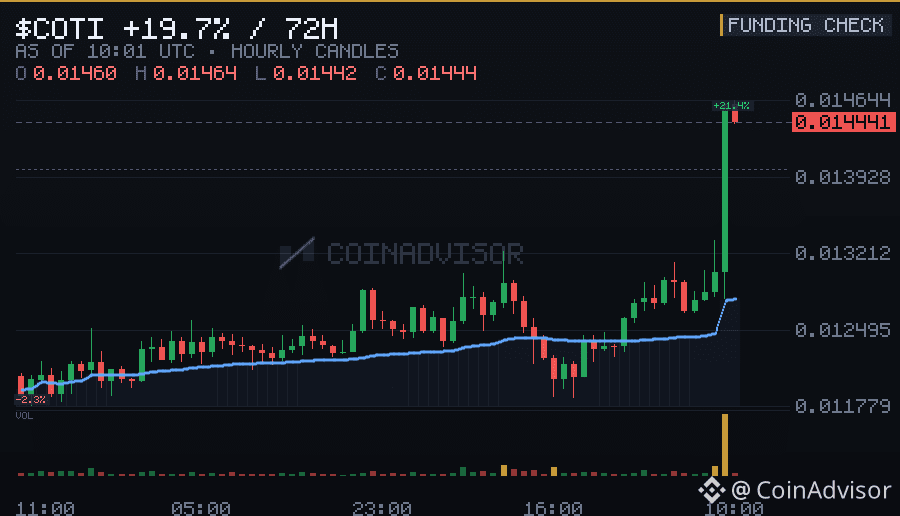
Task: Click the VOL volume panel label
Action: pos(24,416)
